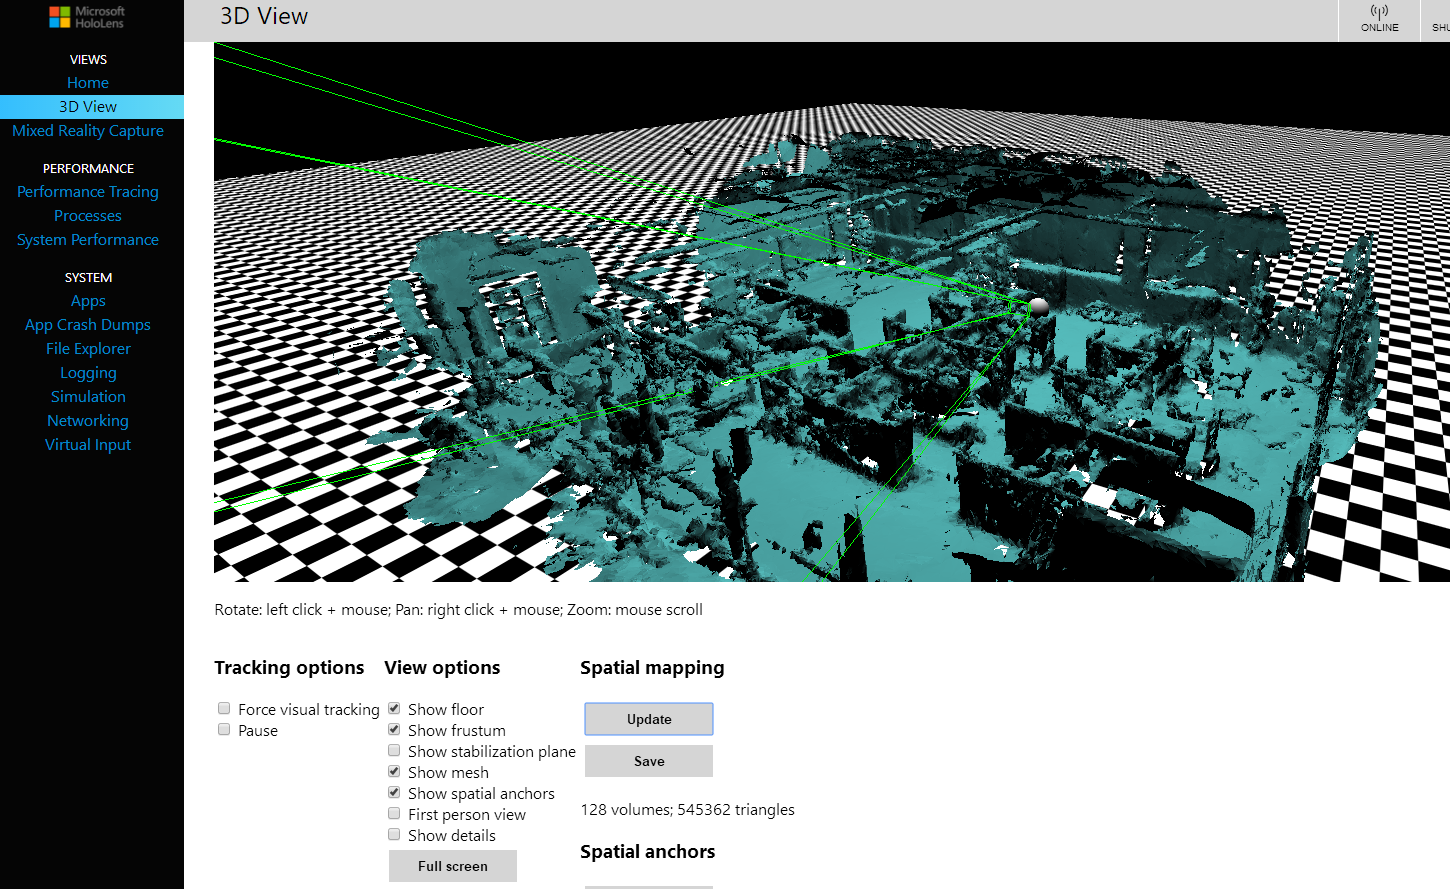1450x889 pixels.
Task: Enable Show stabilization plane
Action: [x=394, y=750]
